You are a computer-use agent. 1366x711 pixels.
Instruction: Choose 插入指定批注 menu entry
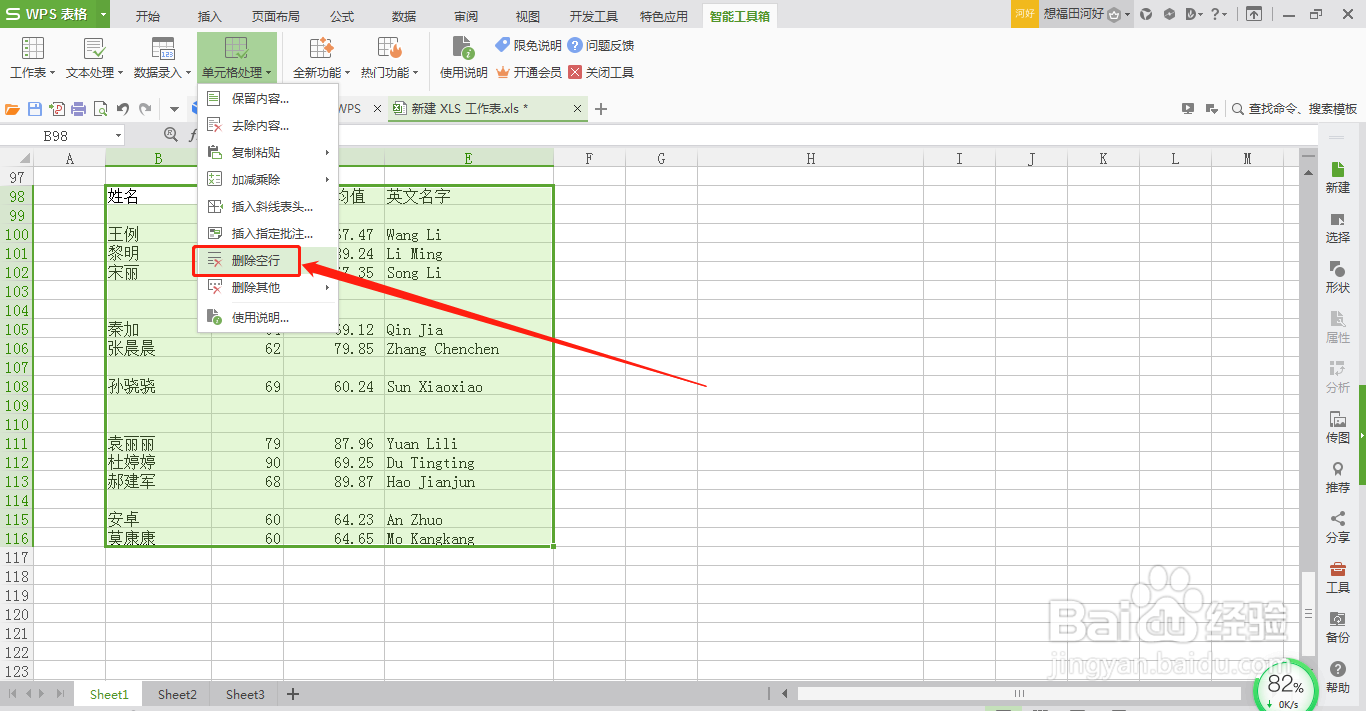268,233
